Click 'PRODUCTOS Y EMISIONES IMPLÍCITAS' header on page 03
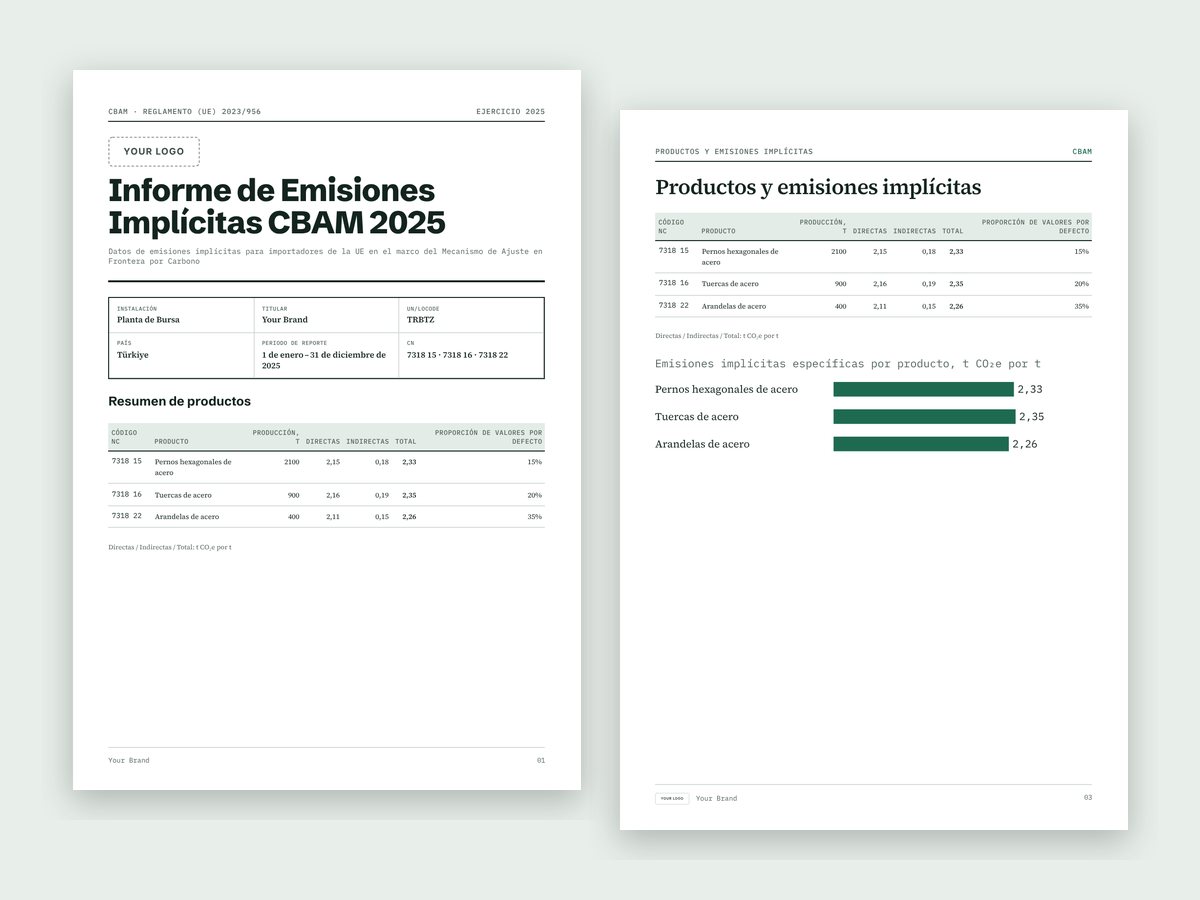This screenshot has height=900, width=1200. click(x=734, y=152)
